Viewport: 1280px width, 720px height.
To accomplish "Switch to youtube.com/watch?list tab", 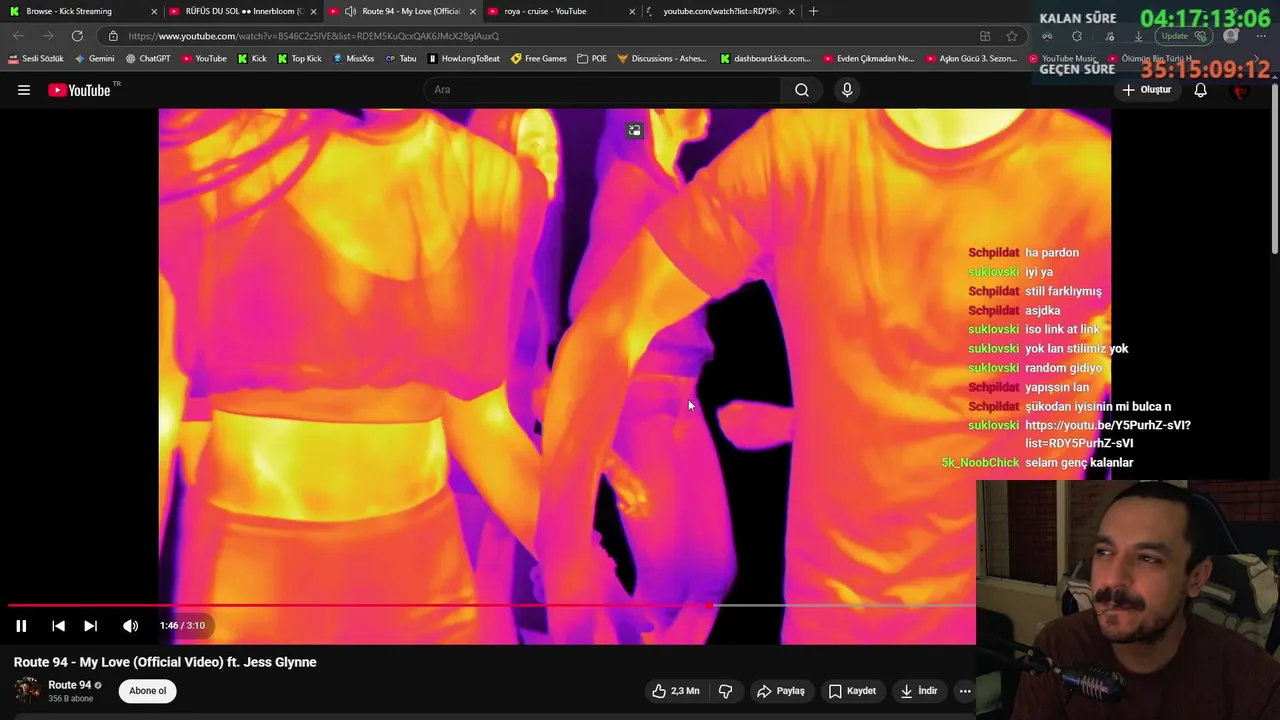I will click(x=720, y=11).
